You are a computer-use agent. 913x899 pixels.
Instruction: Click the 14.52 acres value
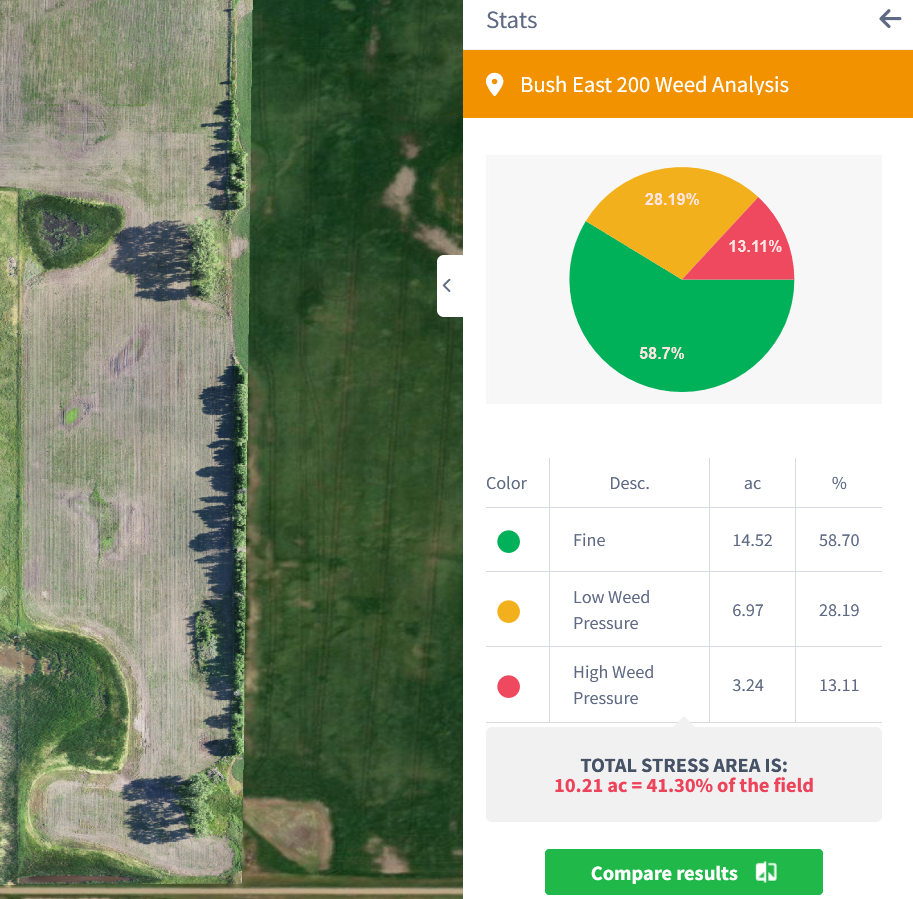752,540
